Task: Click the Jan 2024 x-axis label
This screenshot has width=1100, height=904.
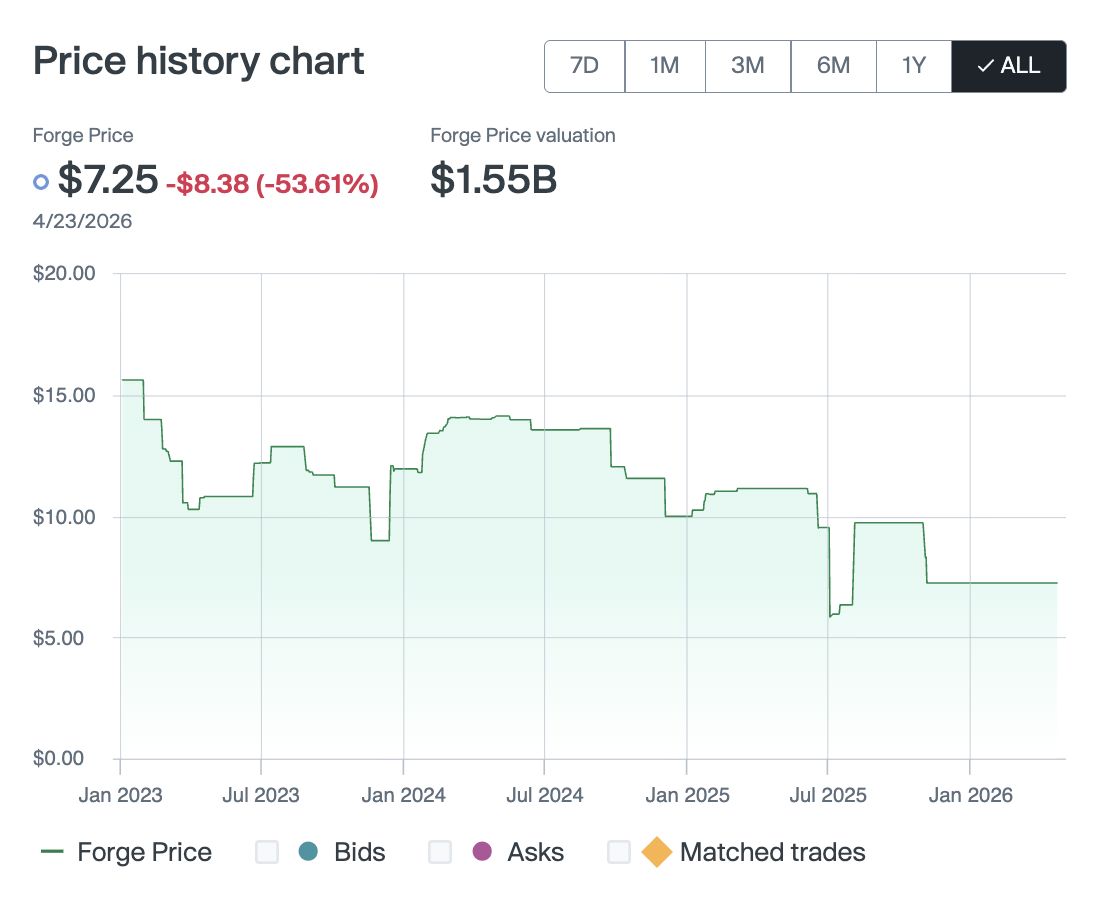Action: [x=403, y=795]
